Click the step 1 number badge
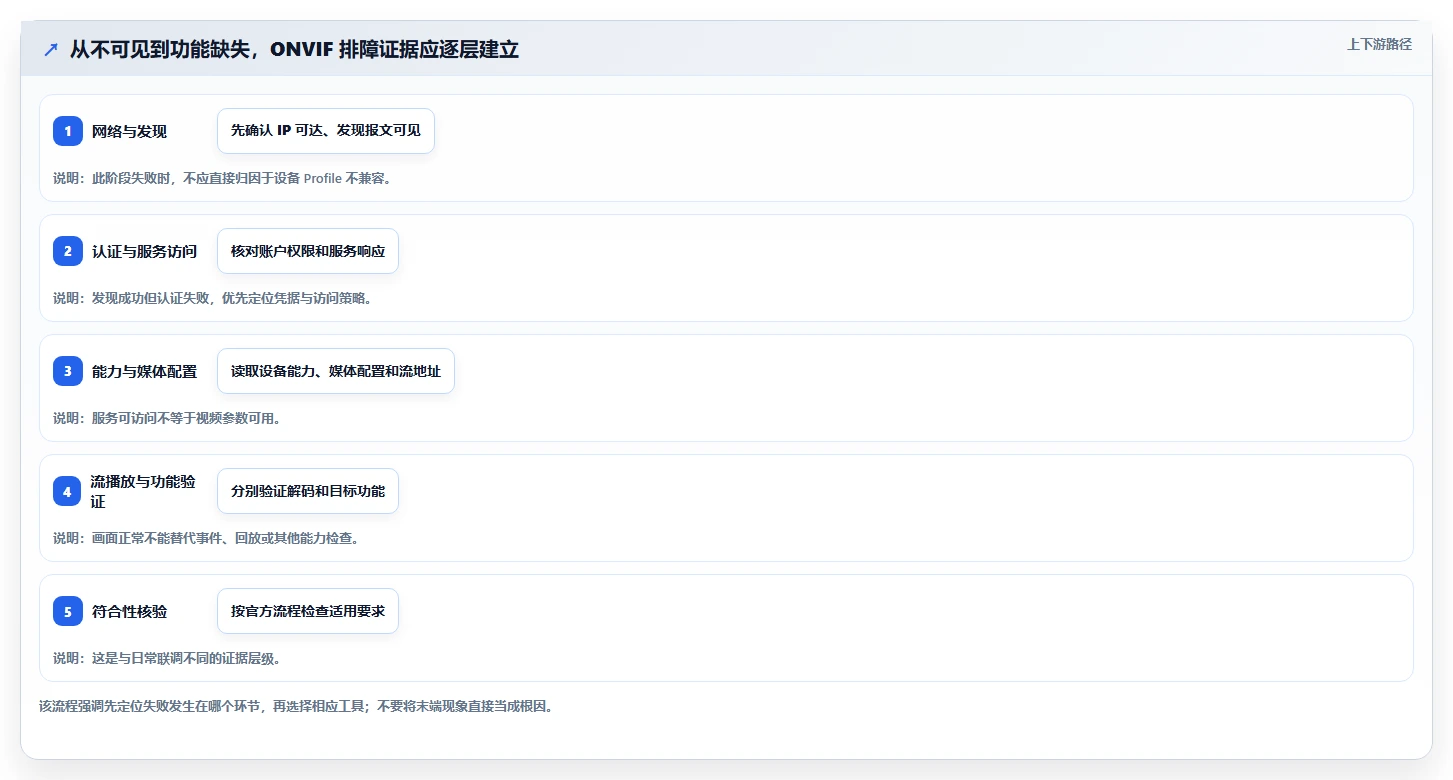Screen dimensions: 1453x780 (x=68, y=131)
